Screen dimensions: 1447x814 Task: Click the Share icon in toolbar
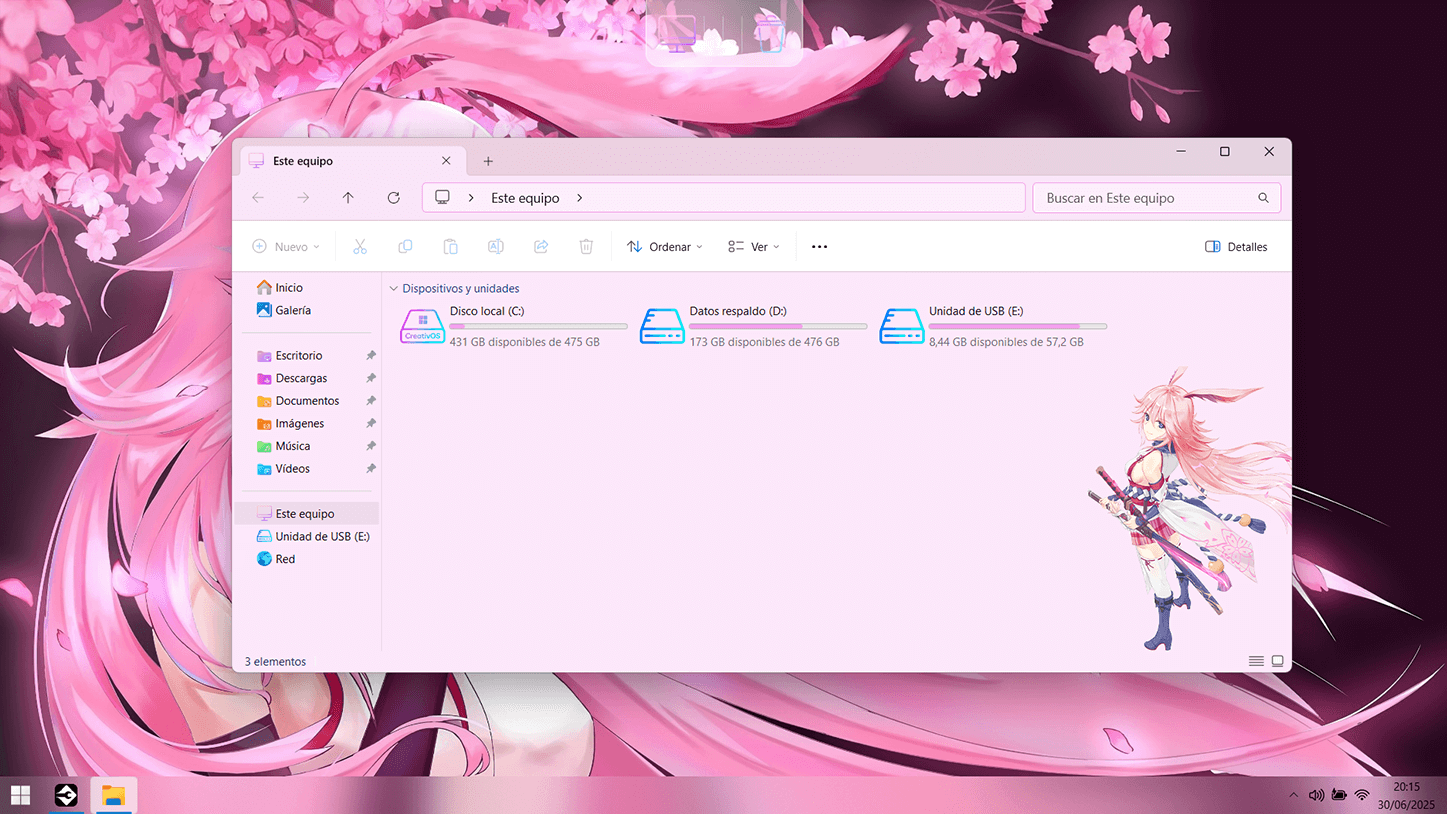point(541,247)
